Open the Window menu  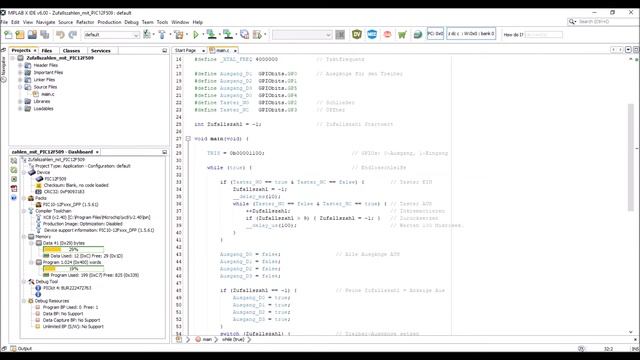tap(180, 22)
